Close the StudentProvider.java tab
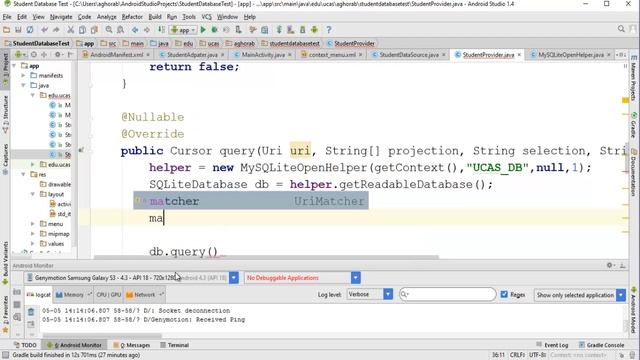The height and width of the screenshot is (360, 640). tap(519, 55)
